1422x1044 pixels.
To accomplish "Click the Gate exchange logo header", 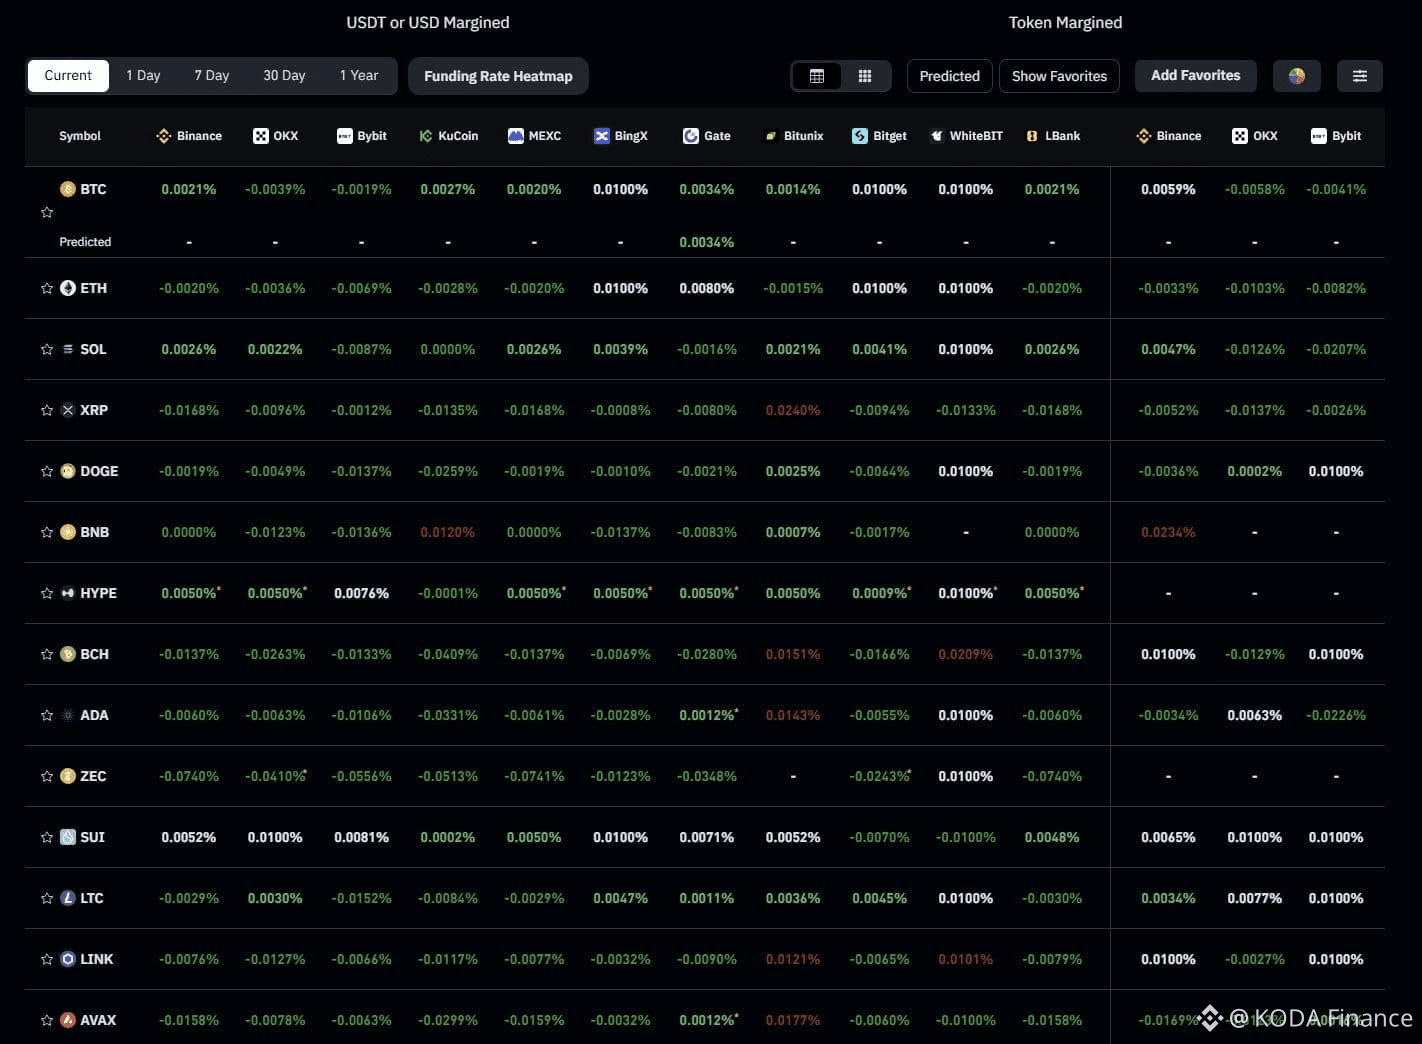I will (690, 136).
